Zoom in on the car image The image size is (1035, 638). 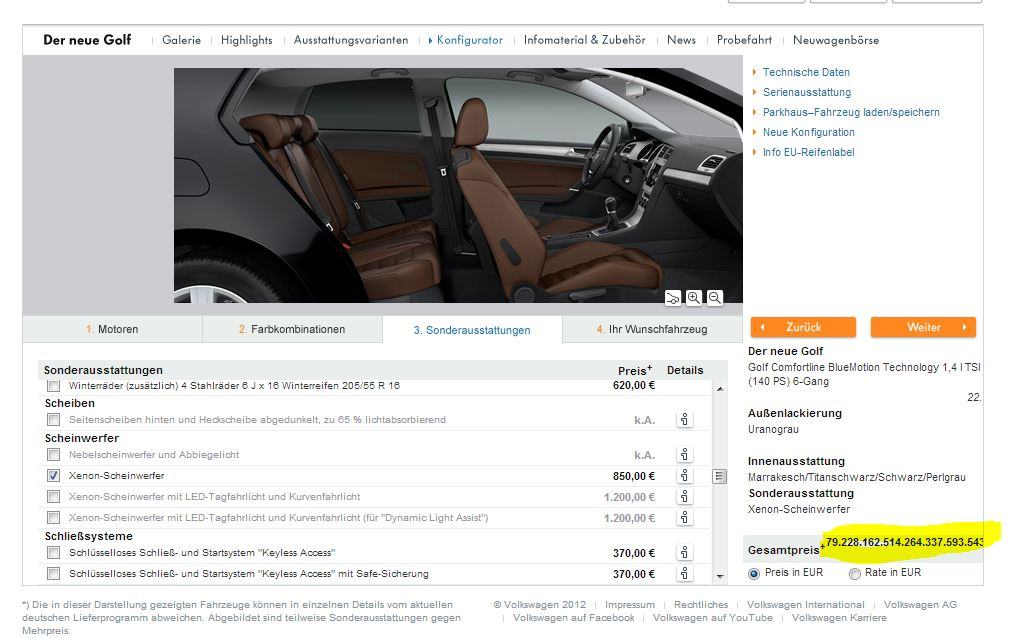[x=694, y=298]
